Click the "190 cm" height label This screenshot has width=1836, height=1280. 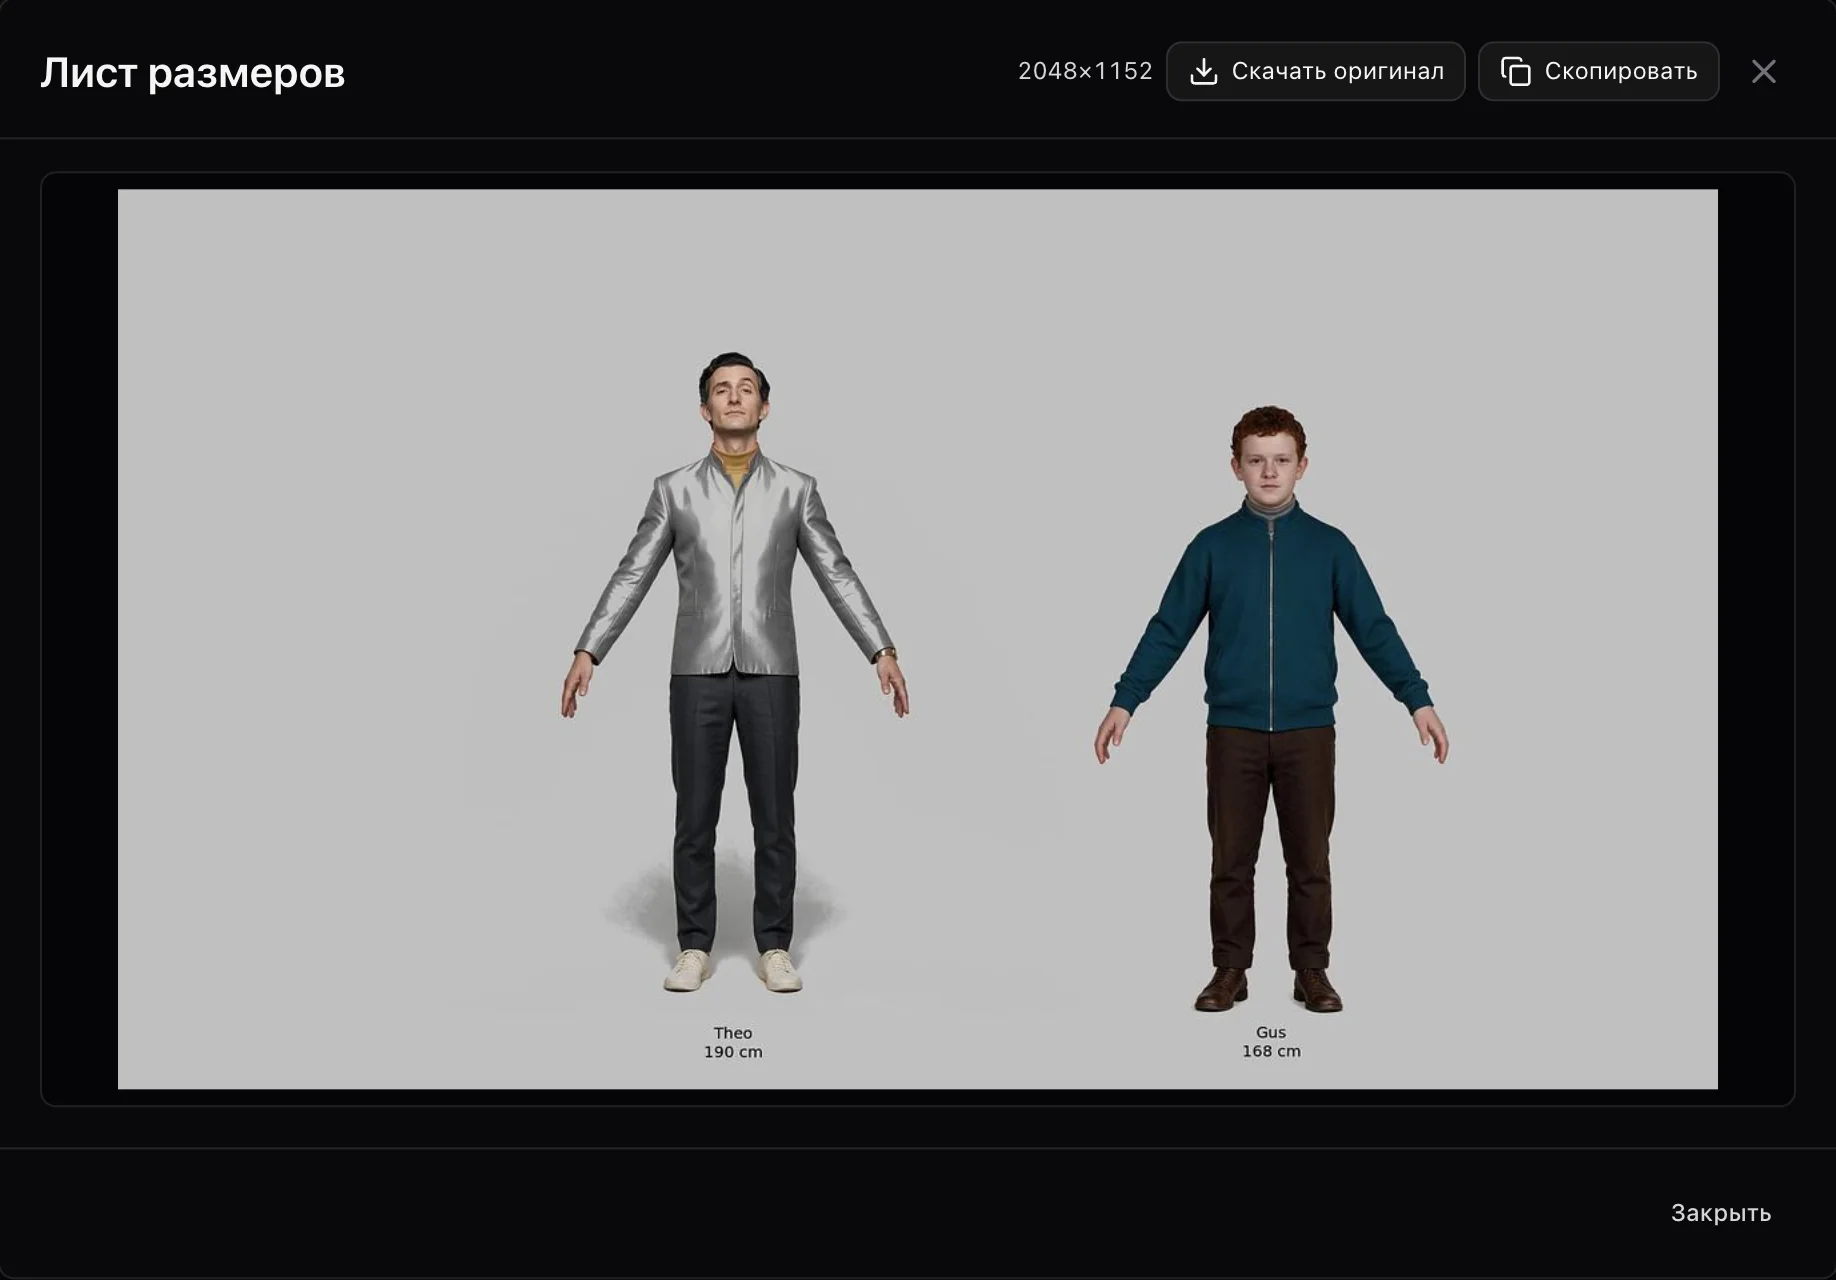[x=733, y=1052]
